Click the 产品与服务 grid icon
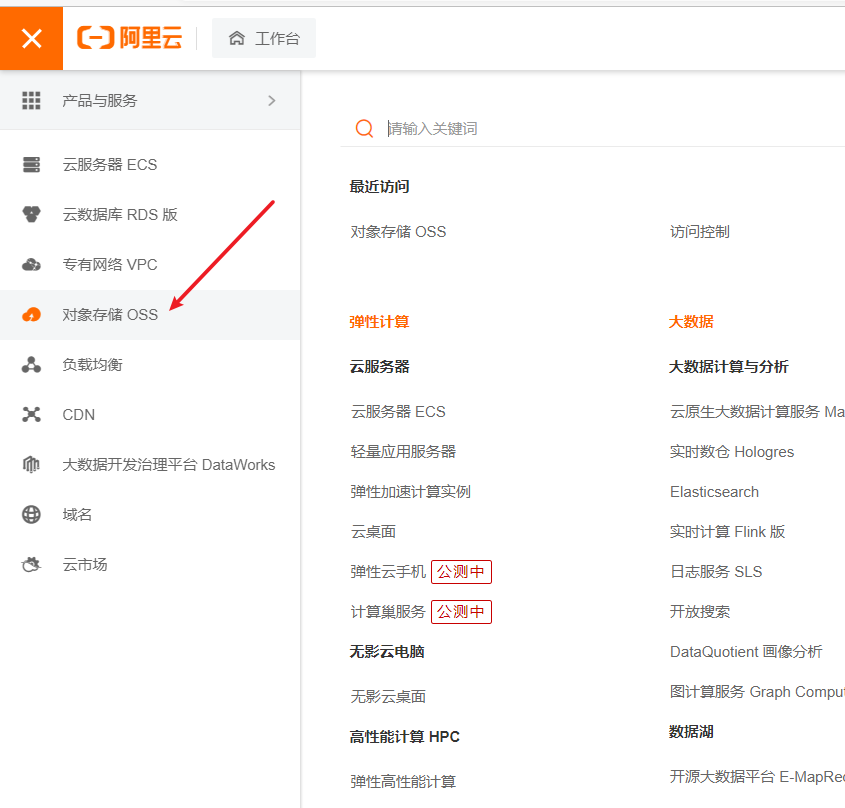 [31, 100]
